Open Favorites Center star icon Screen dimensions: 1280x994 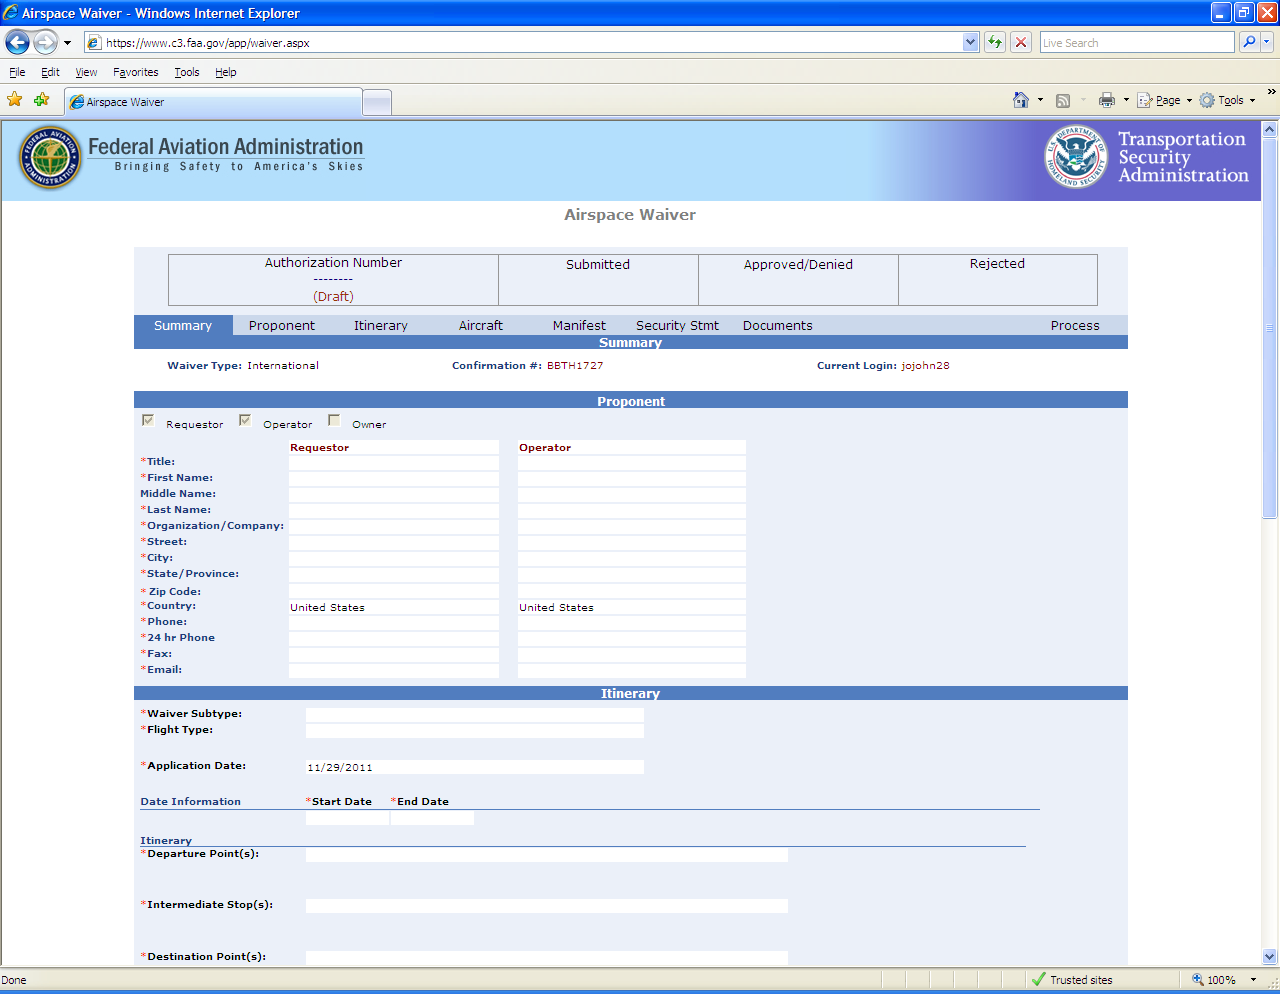15,100
